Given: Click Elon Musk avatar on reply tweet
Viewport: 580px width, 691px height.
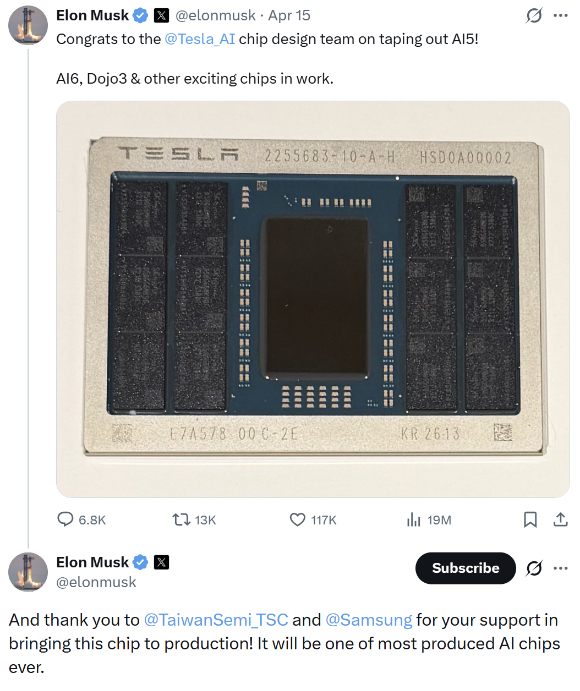Looking at the screenshot, I should click(x=28, y=572).
